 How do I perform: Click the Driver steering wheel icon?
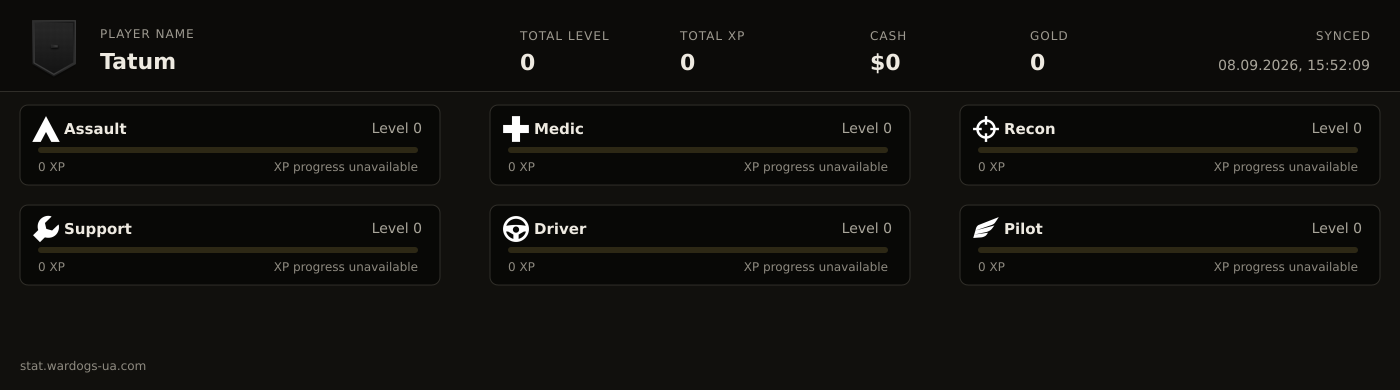pyautogui.click(x=516, y=229)
